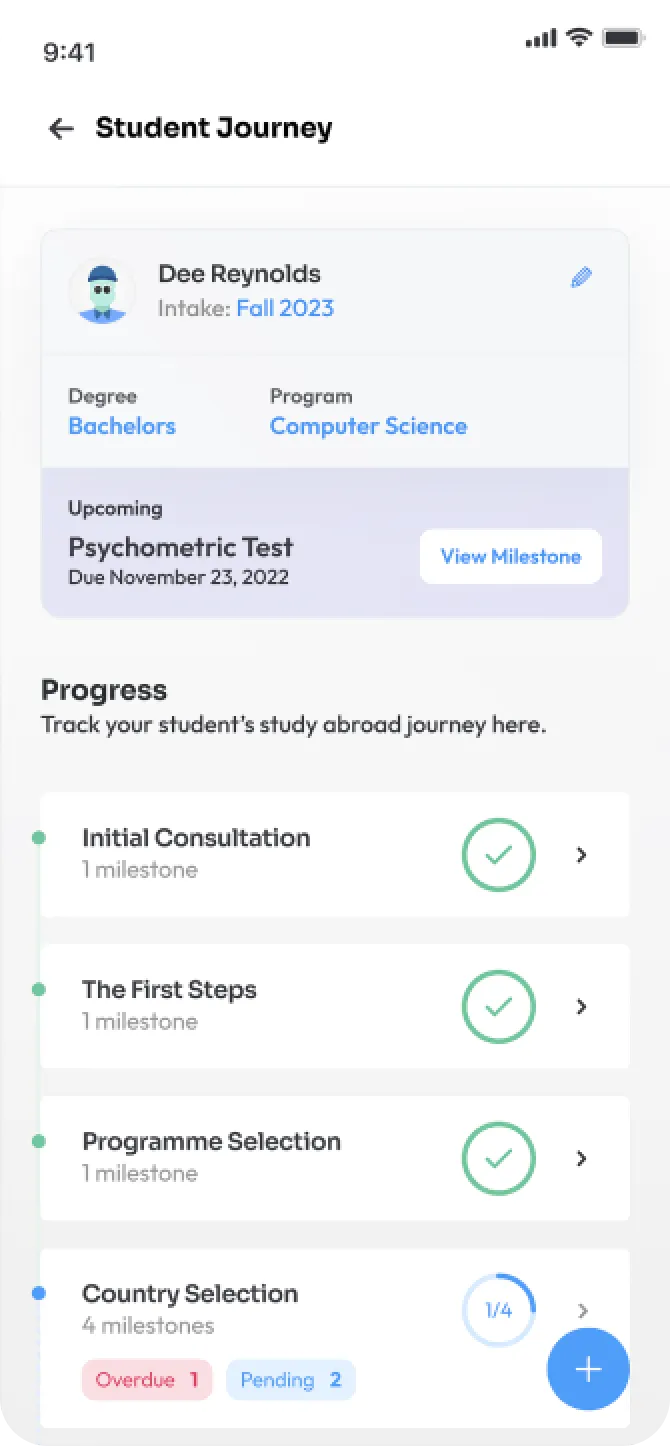Expand the Initial Consultation stage
This screenshot has width=670, height=1446.
(581, 855)
